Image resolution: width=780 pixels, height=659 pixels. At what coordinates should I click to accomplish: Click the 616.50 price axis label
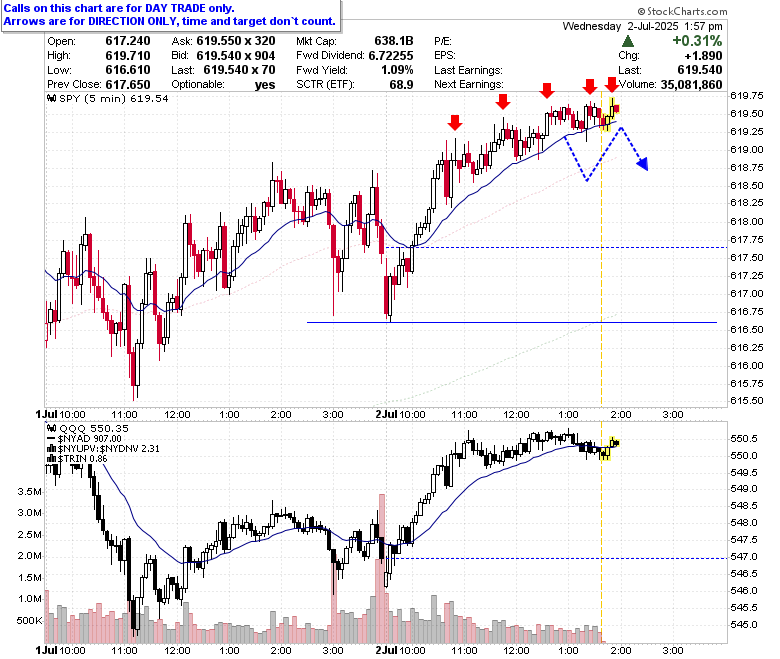747,330
